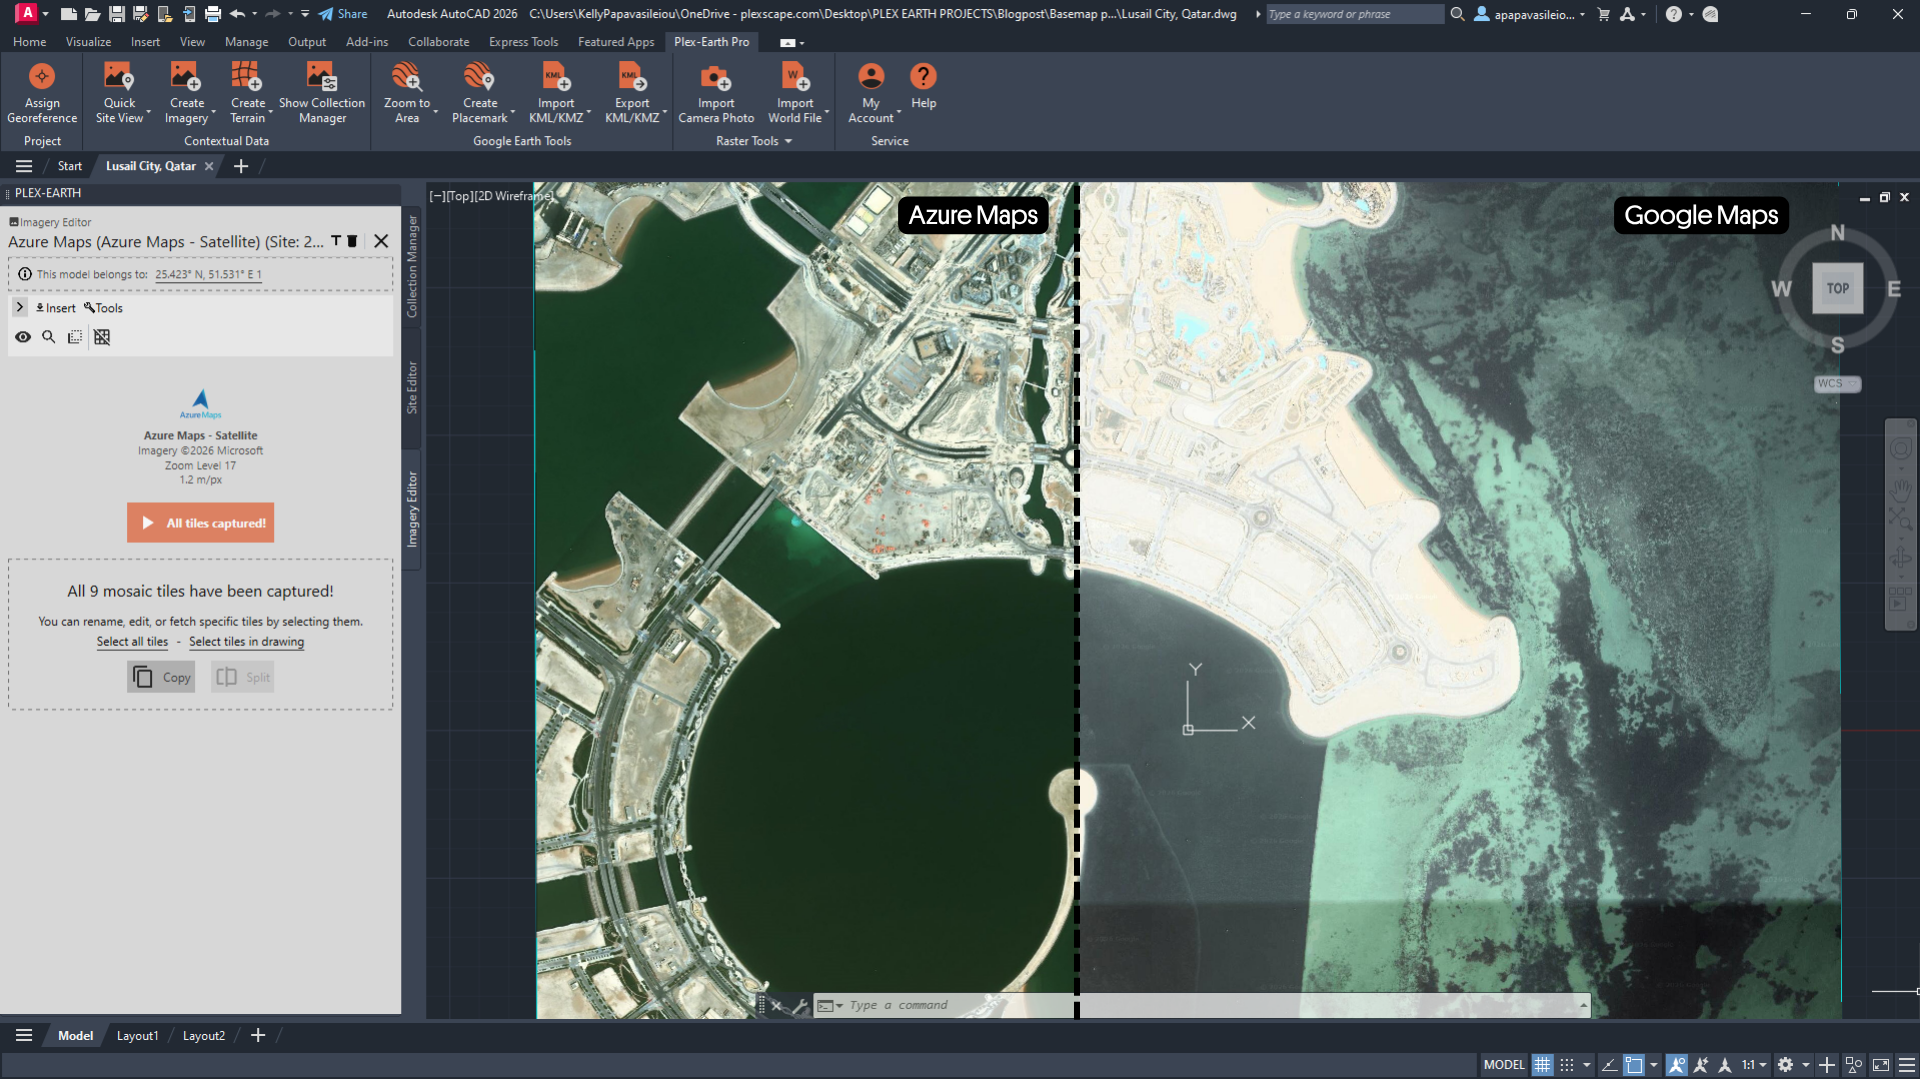Click the Isolate Objects icon in status bar
Viewport: 1920px width, 1080px height.
click(x=1854, y=1065)
